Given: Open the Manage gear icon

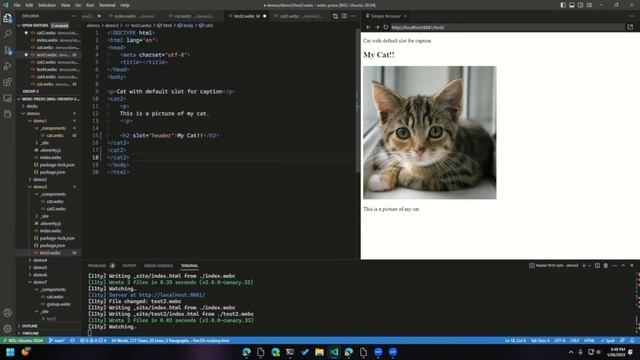Looking at the screenshot, I should pos(7,329).
